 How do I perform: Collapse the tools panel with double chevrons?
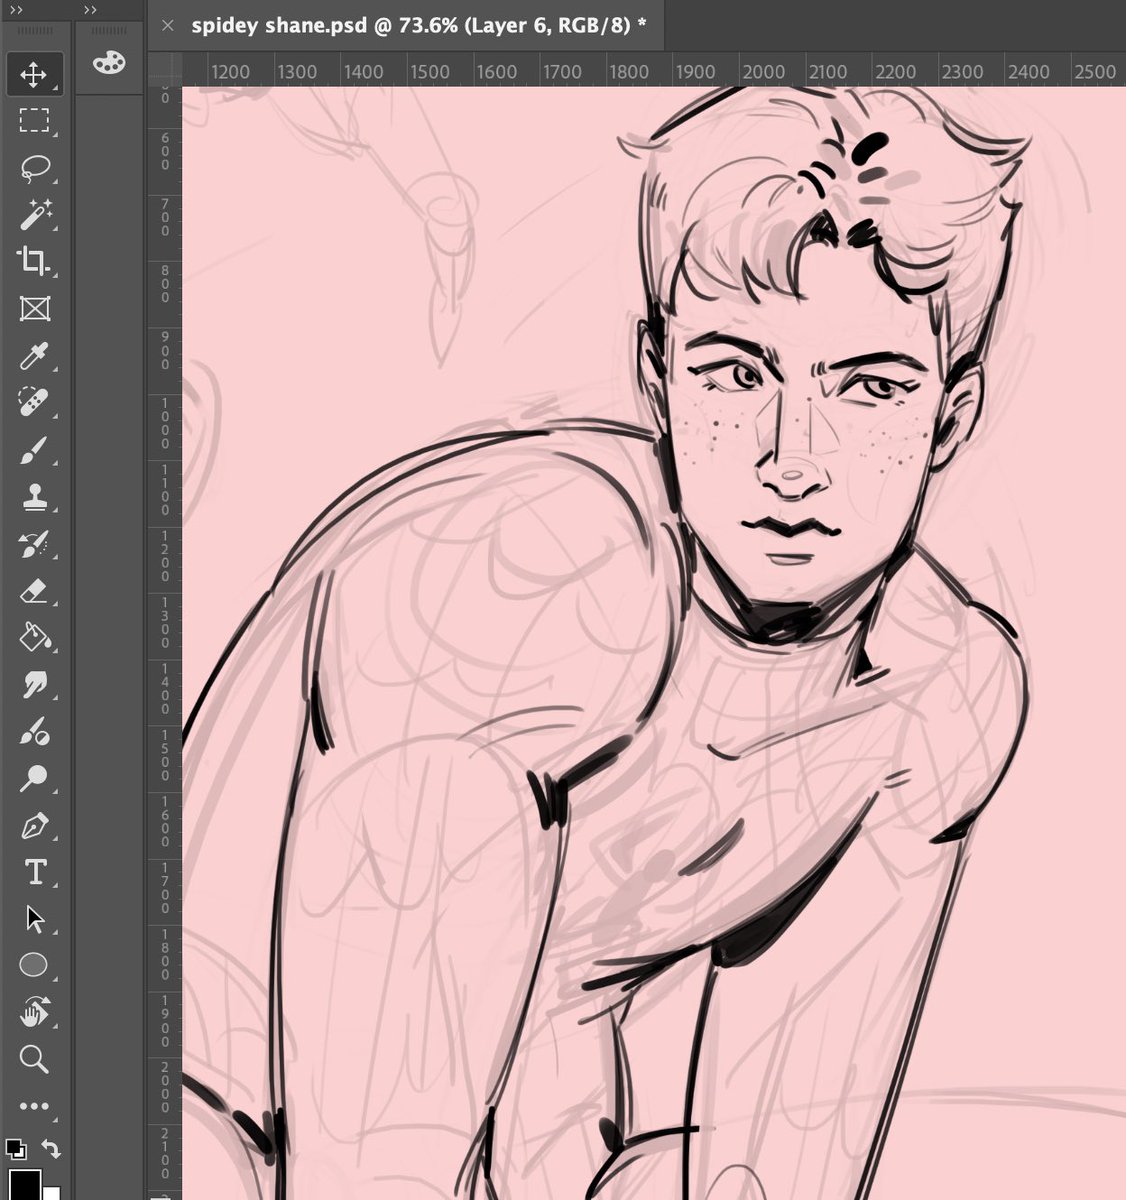tap(15, 10)
